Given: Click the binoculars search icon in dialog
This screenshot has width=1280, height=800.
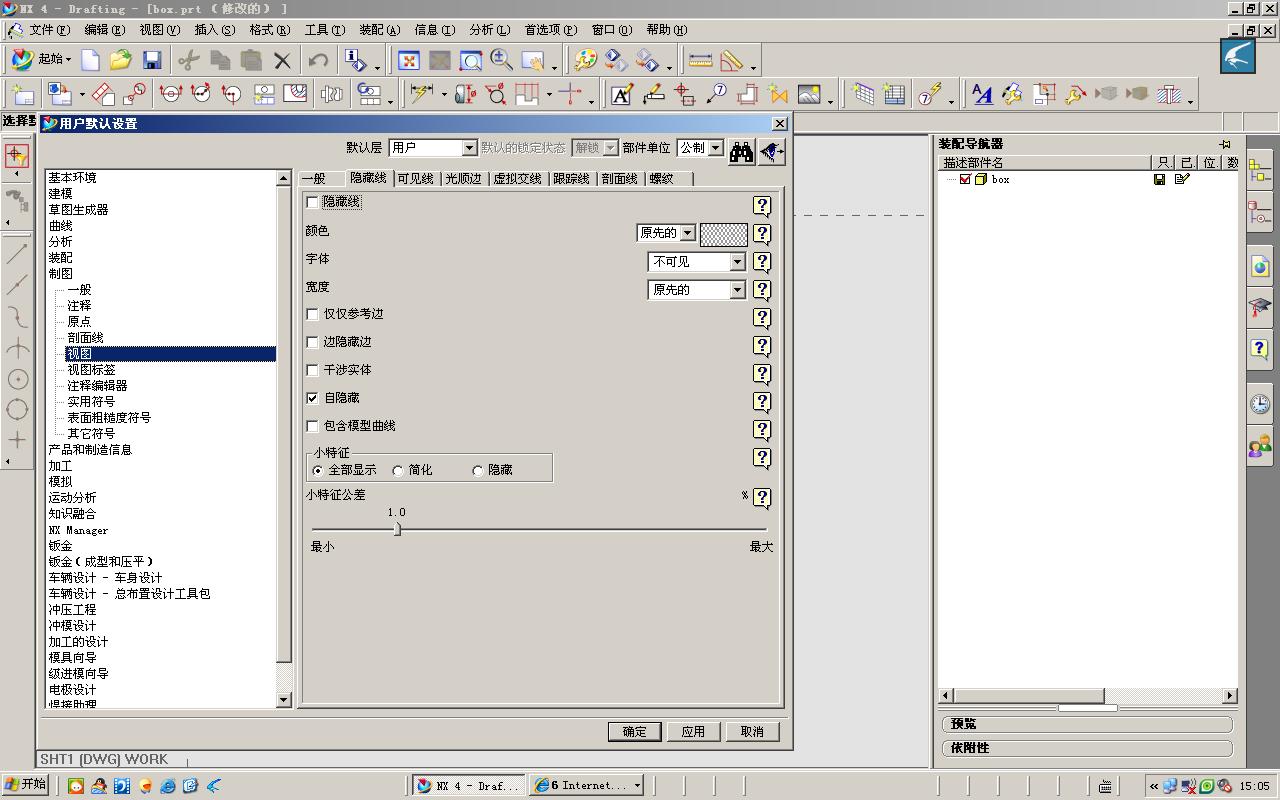Looking at the screenshot, I should 741,151.
